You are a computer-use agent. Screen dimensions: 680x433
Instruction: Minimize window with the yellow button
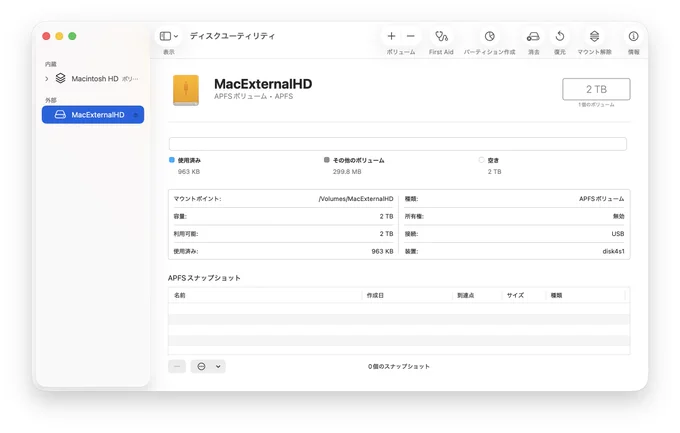pos(59,36)
